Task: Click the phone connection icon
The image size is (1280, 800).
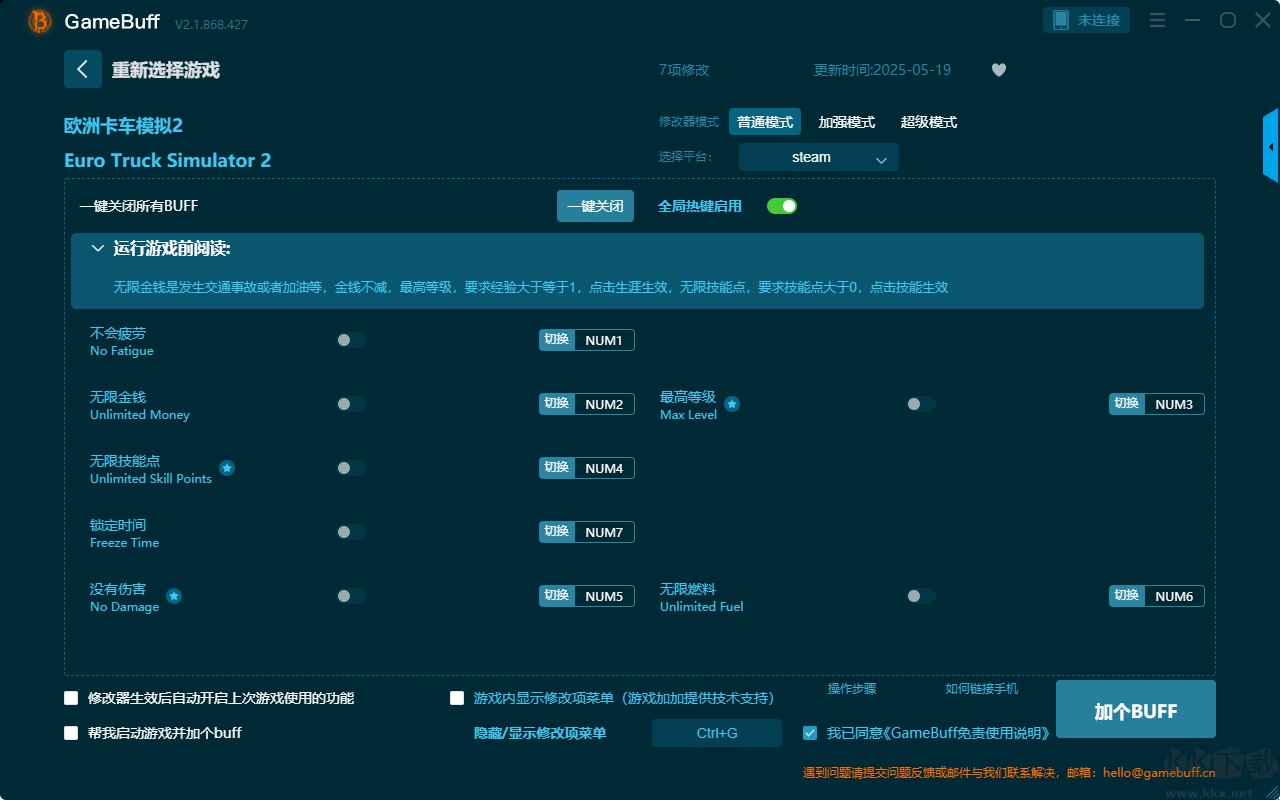Action: pos(1061,20)
